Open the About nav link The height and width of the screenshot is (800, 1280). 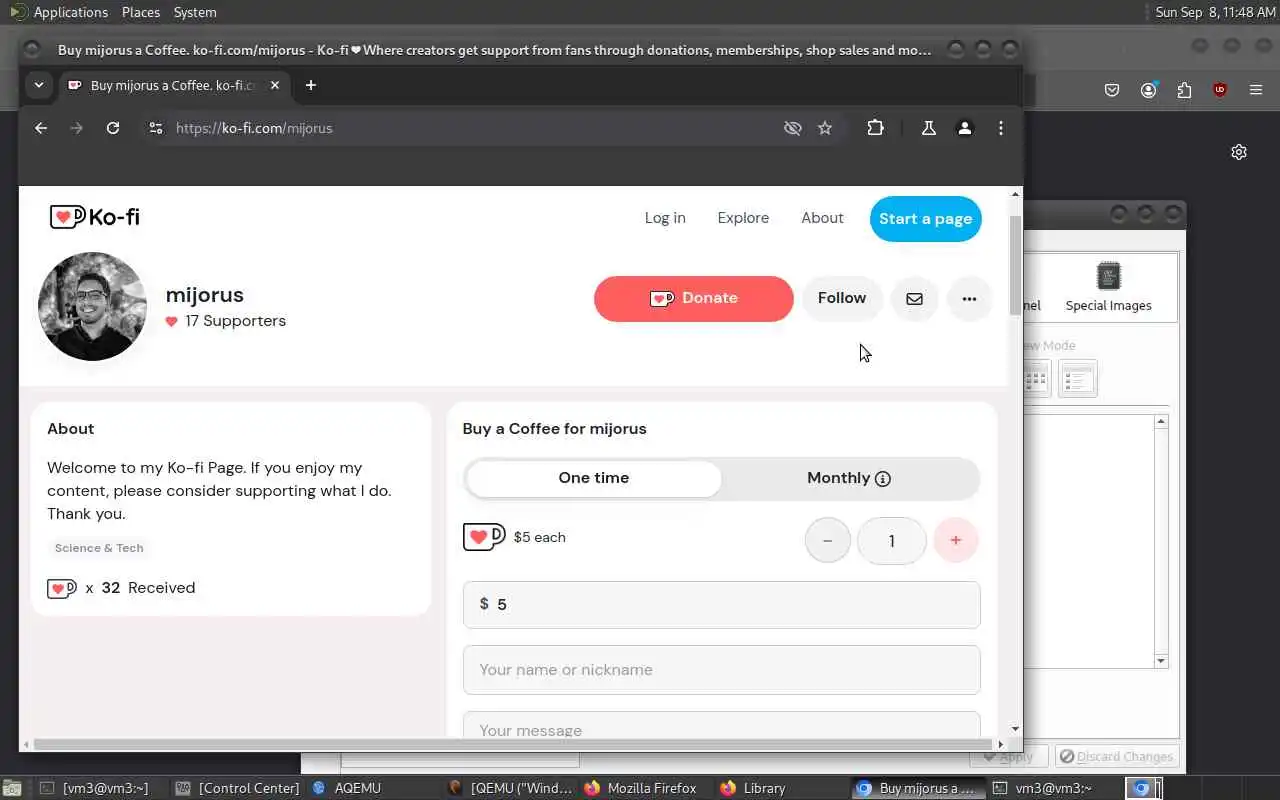tap(822, 218)
